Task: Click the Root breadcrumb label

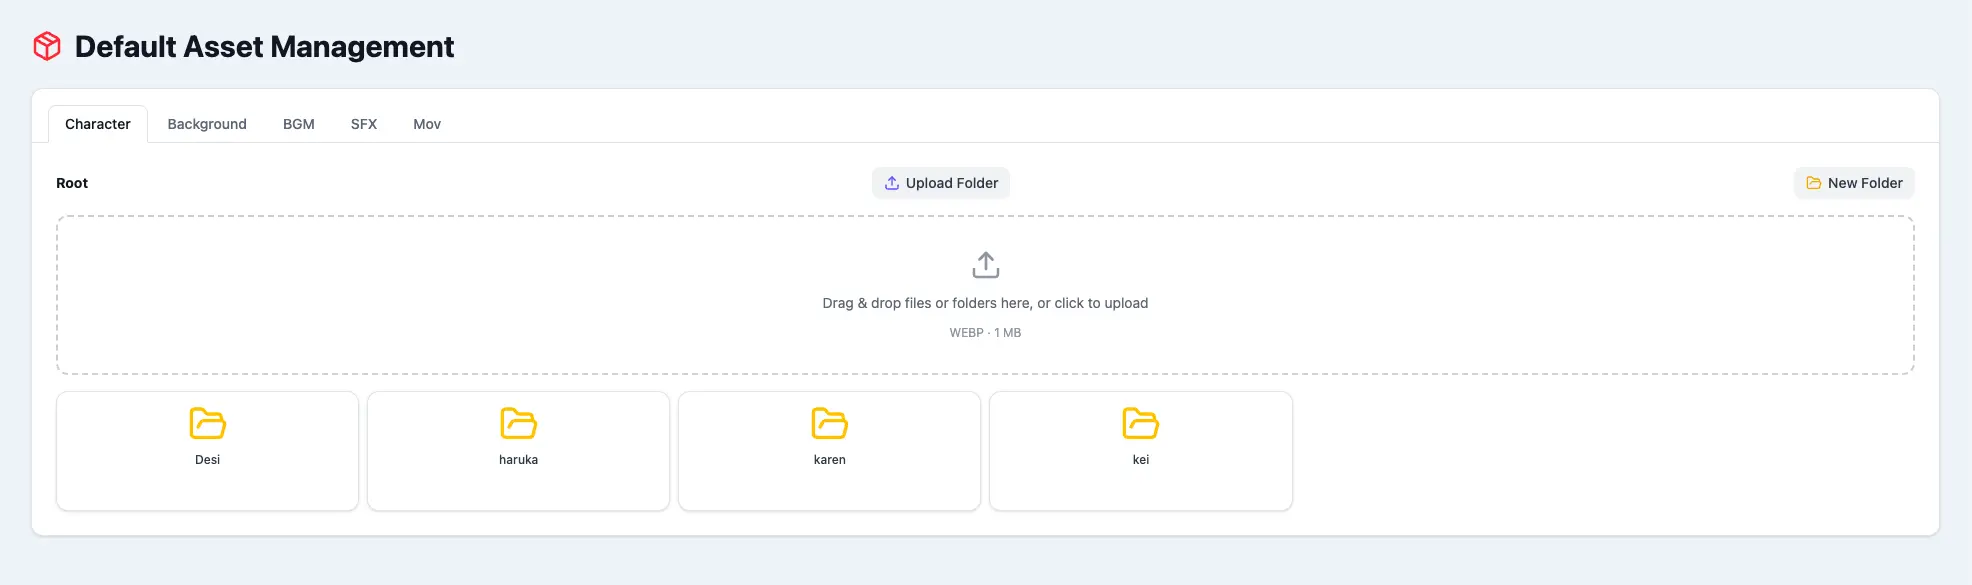Action: coord(72,183)
